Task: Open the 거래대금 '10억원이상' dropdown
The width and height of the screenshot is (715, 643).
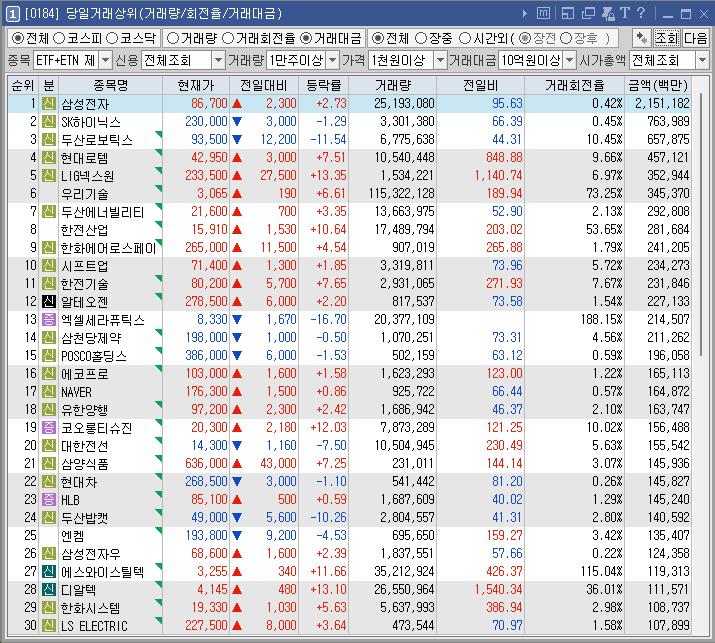Action: coord(570,60)
